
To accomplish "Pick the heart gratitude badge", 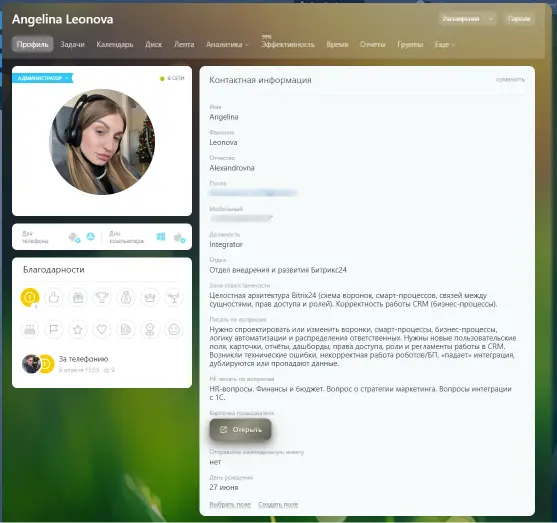I will (x=102, y=329).
